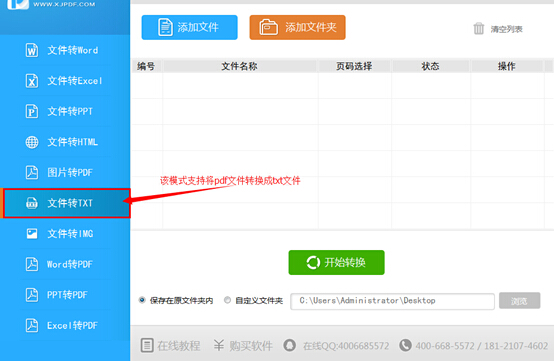Click 在线QQ:4006685572 contact link
The image size is (554, 361).
click(x=346, y=345)
